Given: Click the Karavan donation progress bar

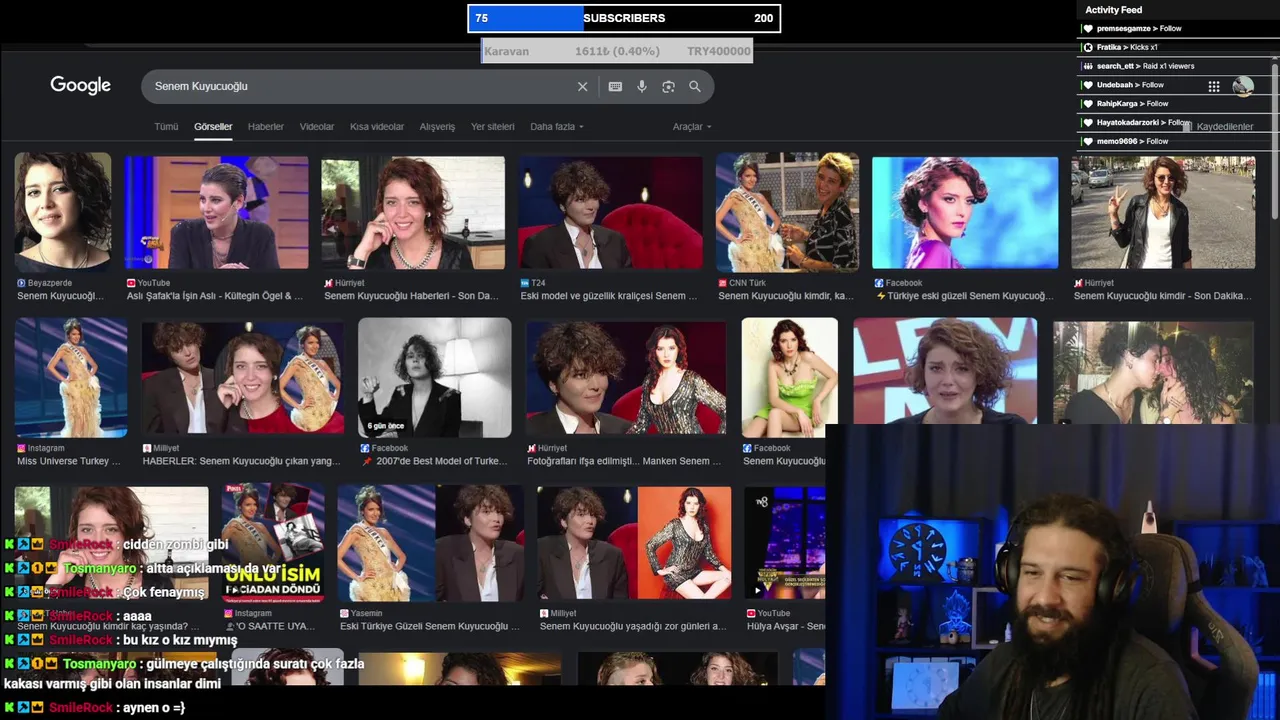Looking at the screenshot, I should click(x=617, y=51).
